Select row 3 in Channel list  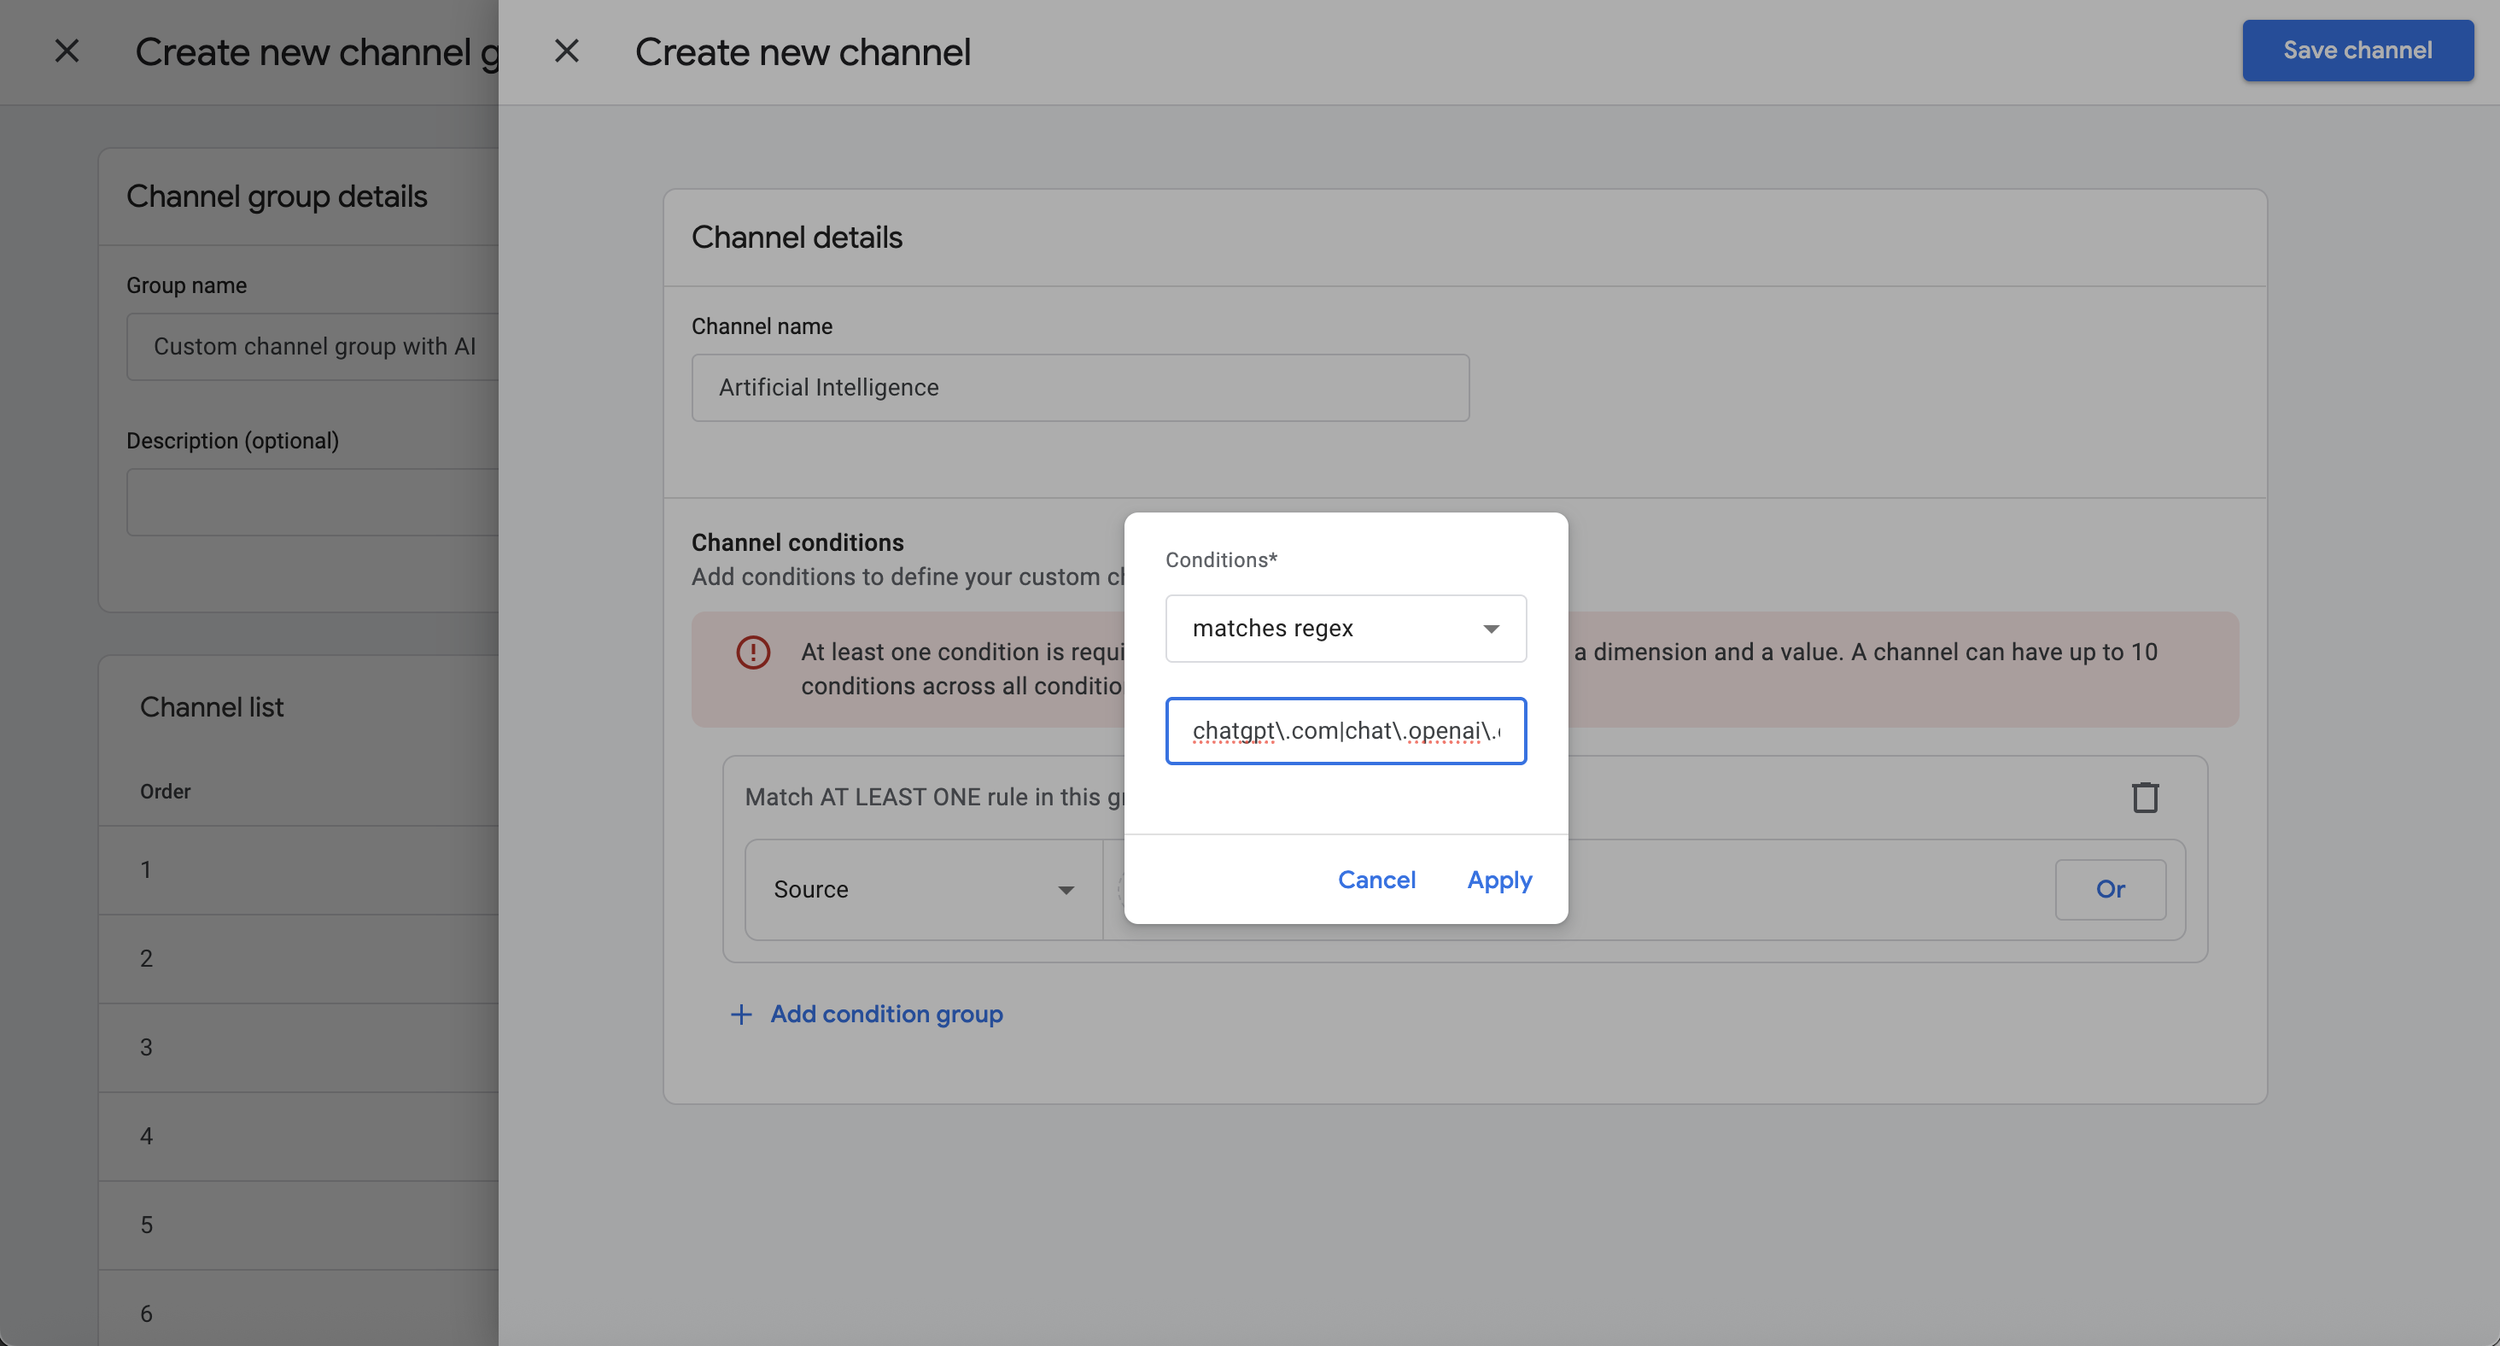tap(298, 1047)
